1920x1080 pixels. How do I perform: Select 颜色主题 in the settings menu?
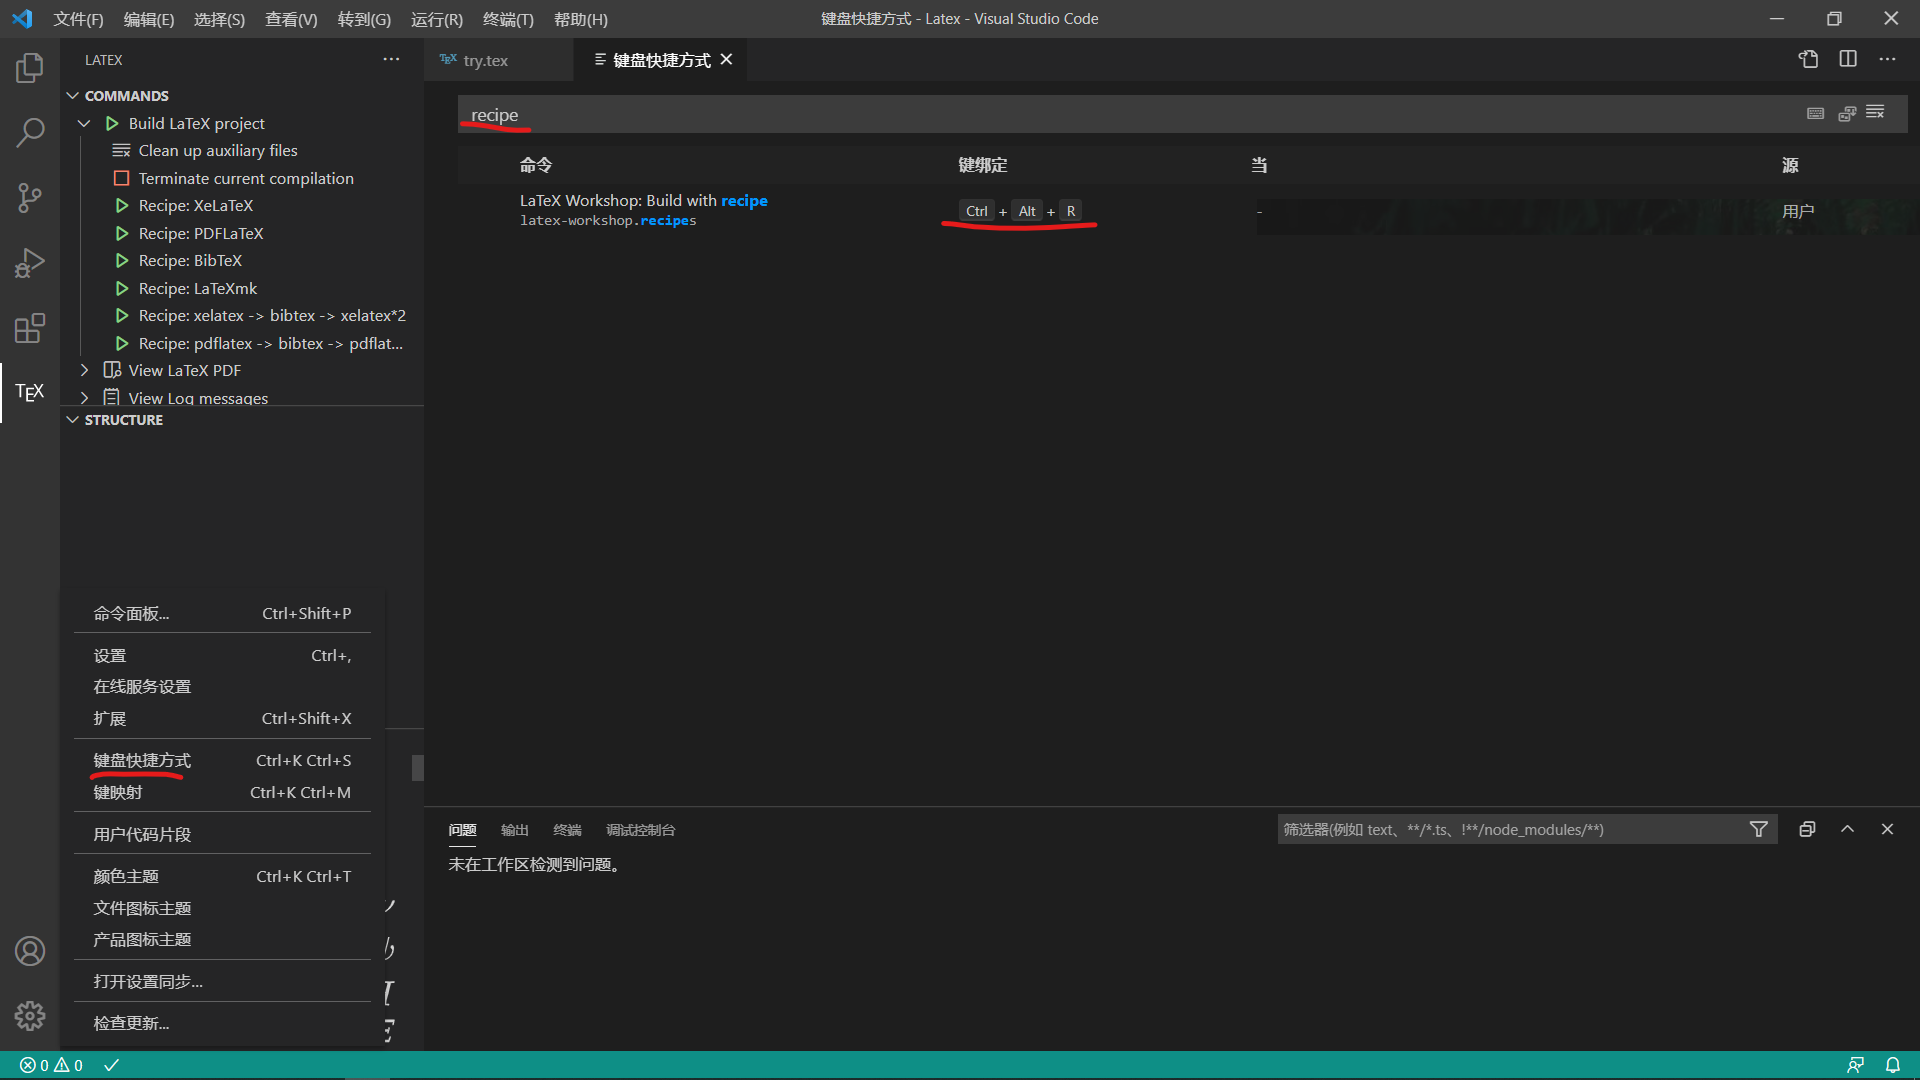coord(126,876)
